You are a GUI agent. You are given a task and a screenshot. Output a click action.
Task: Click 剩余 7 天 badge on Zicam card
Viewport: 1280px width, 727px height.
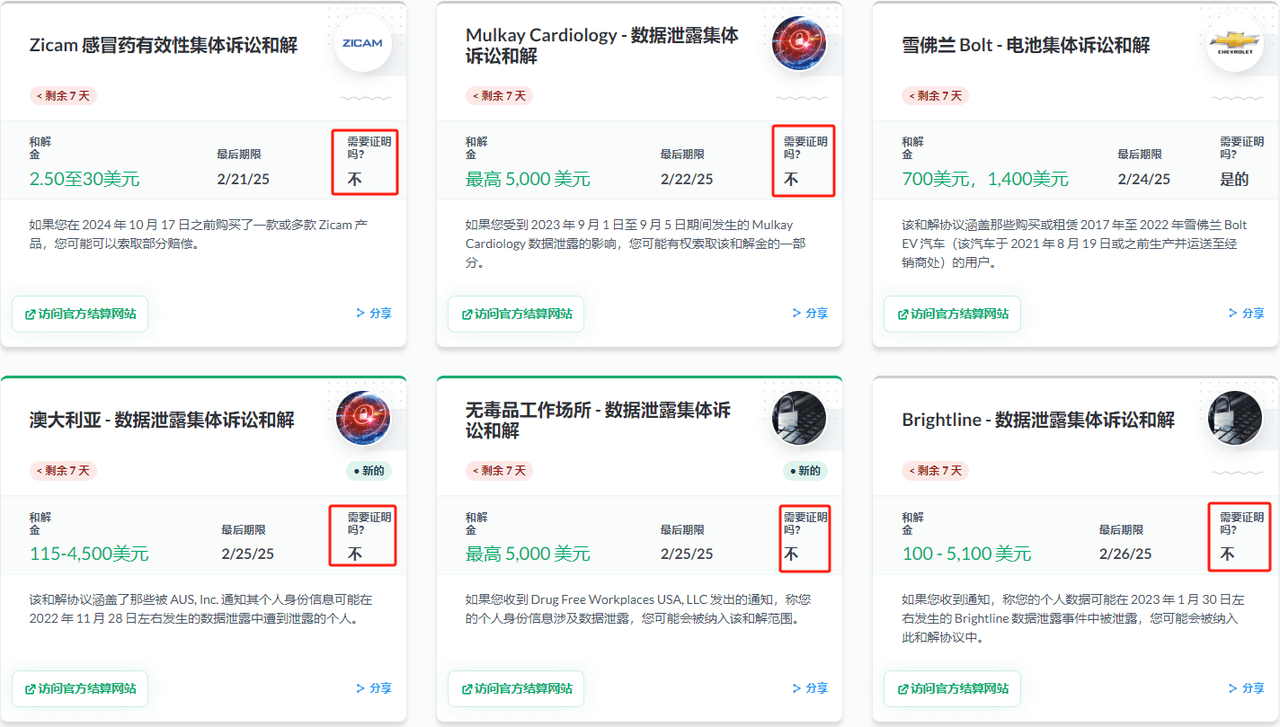(x=64, y=96)
